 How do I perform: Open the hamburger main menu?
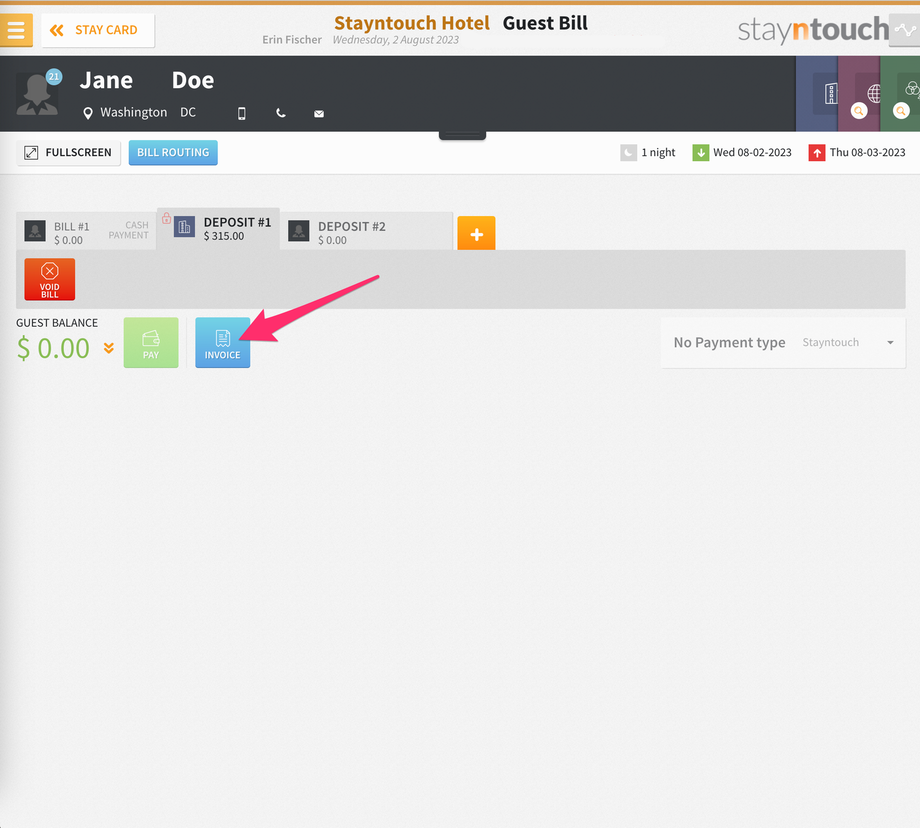click(16, 30)
